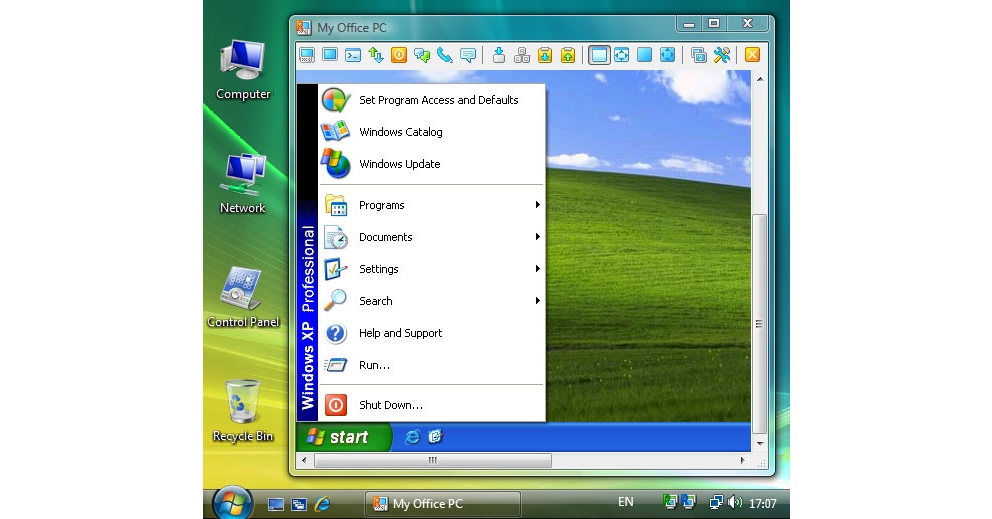
Task: Start voice chat with the phone icon
Action: coord(444,55)
